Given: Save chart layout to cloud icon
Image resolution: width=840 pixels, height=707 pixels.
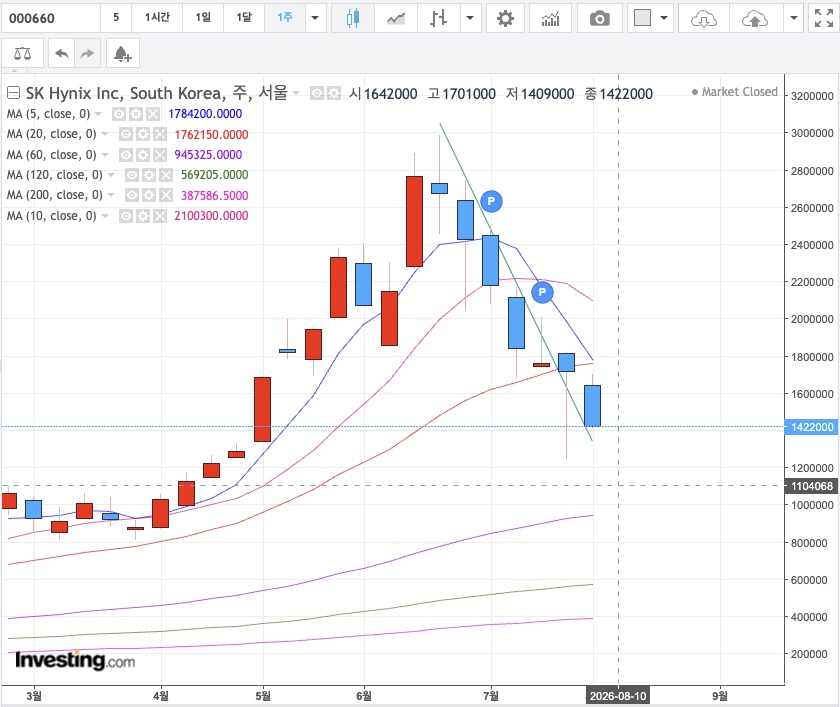Looking at the screenshot, I should [x=754, y=18].
